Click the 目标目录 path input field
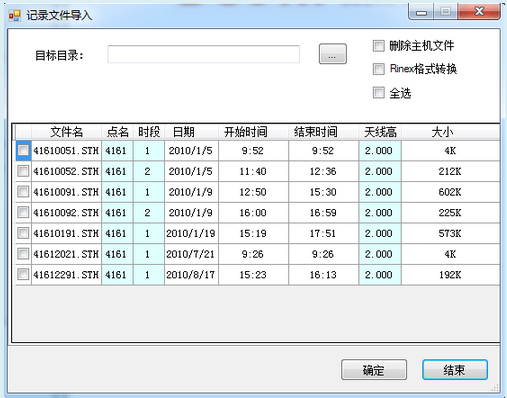Viewport: 507px width, 398px height. pos(203,54)
